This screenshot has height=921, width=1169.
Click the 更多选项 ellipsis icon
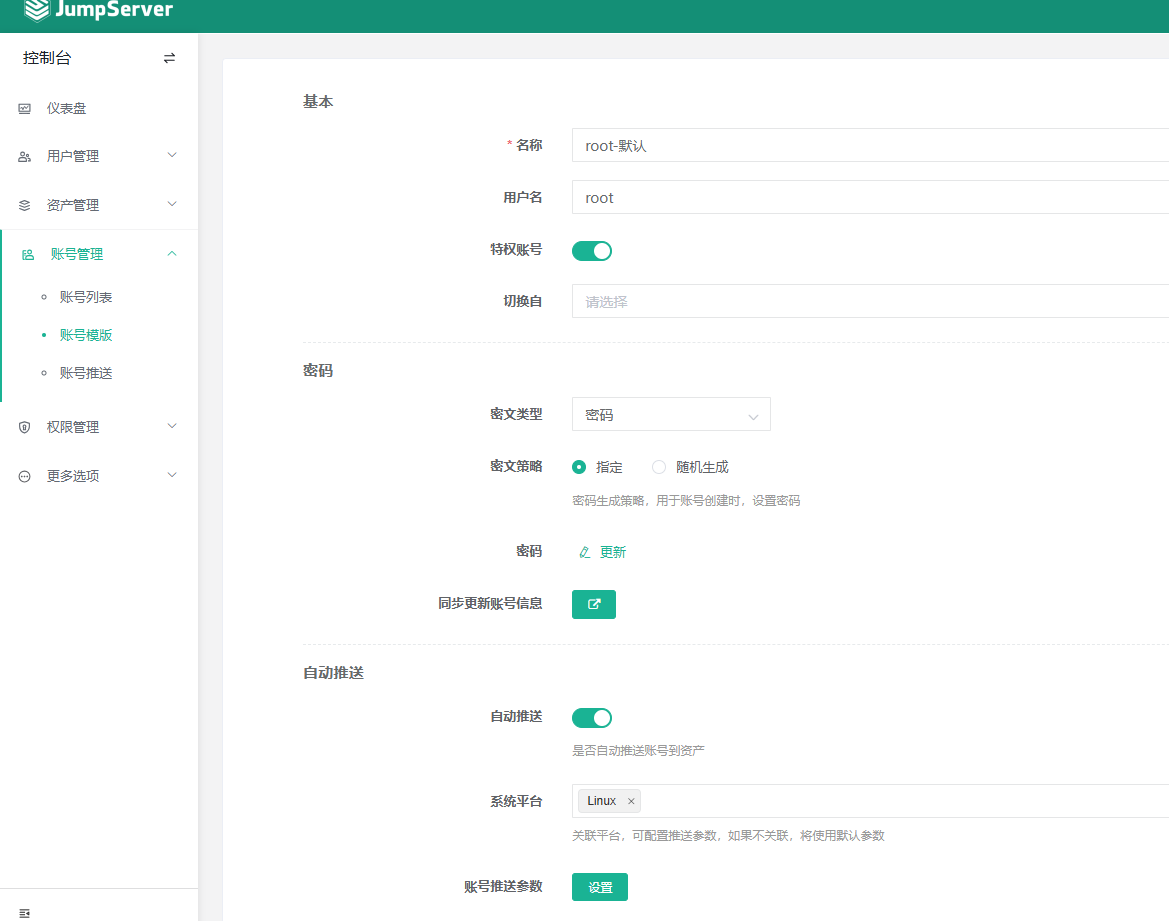[25, 477]
